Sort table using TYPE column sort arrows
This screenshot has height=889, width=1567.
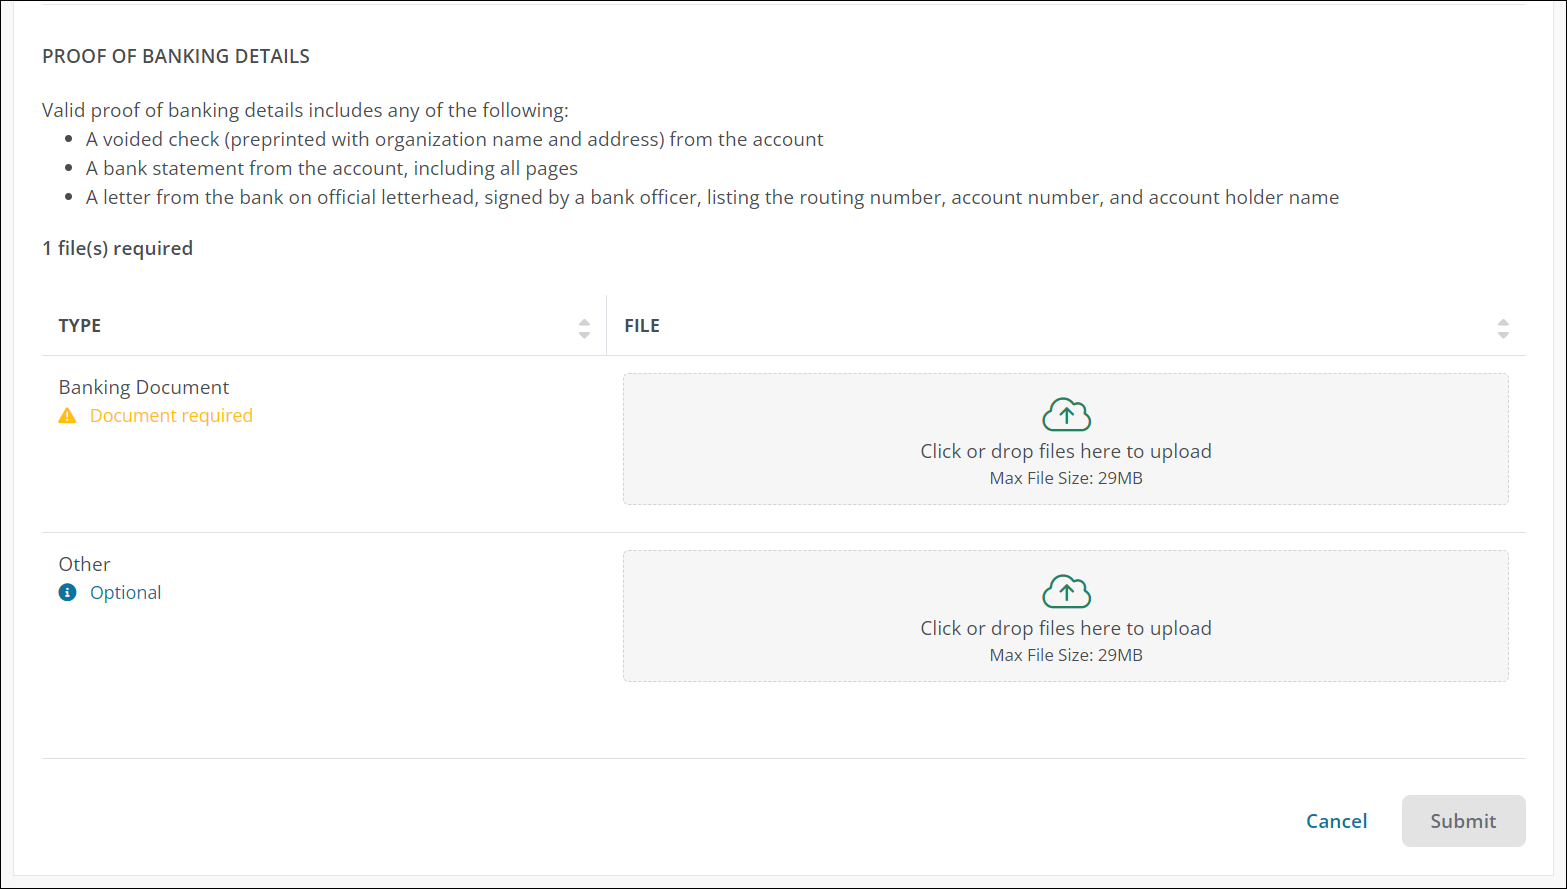[584, 328]
